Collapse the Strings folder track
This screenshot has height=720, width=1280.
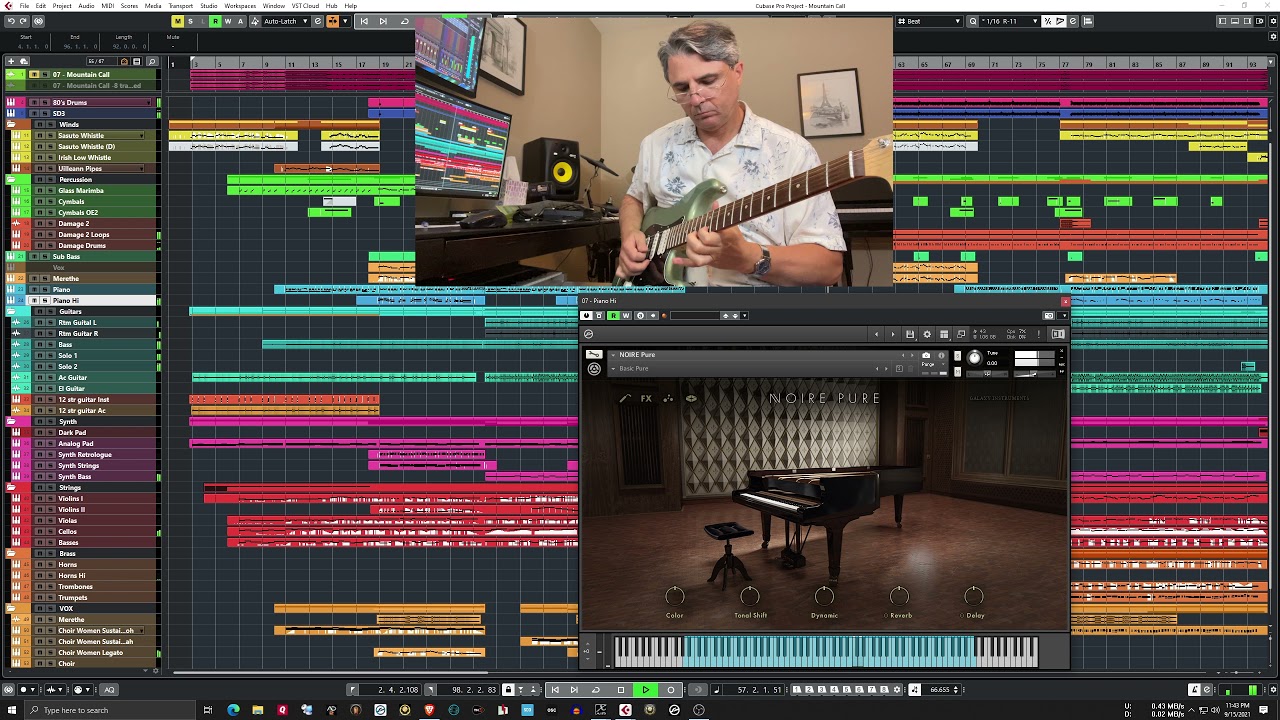11,488
